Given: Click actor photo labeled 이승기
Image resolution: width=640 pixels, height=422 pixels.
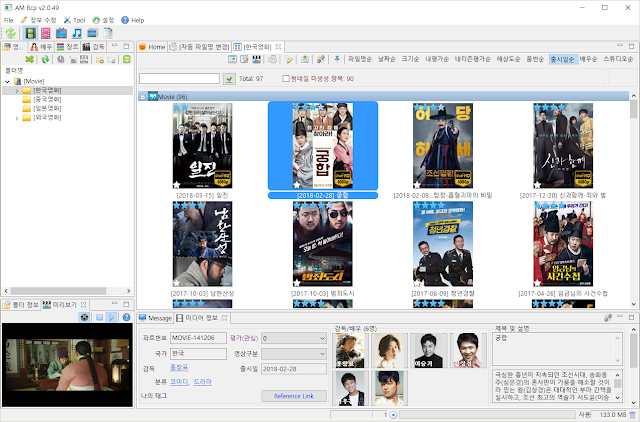Looking at the screenshot, I should point(428,351).
